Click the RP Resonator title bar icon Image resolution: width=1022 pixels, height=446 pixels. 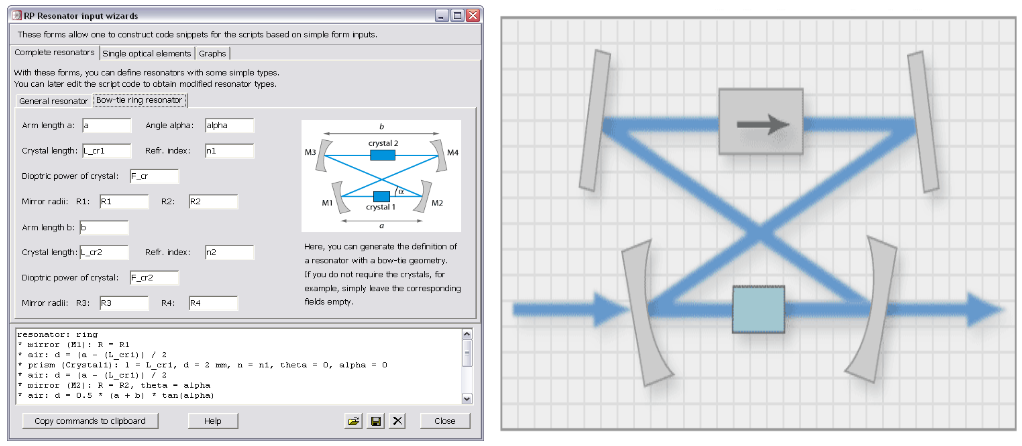click(15, 17)
